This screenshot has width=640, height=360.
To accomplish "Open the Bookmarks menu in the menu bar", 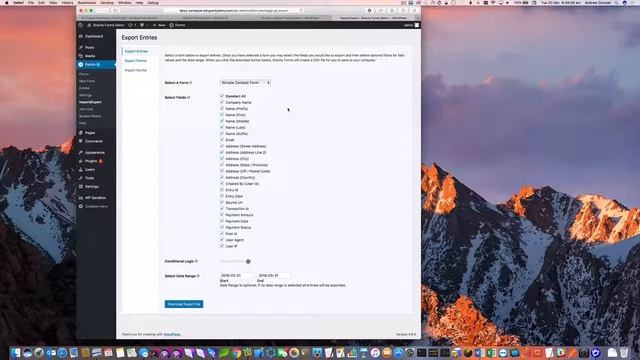I will pos(87,2).
